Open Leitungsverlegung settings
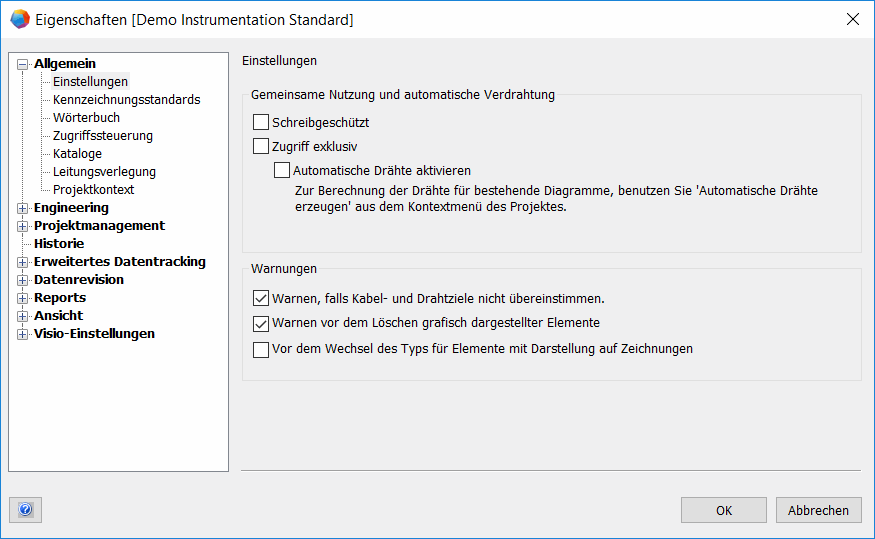Viewport: 875px width, 539px height. point(104,172)
